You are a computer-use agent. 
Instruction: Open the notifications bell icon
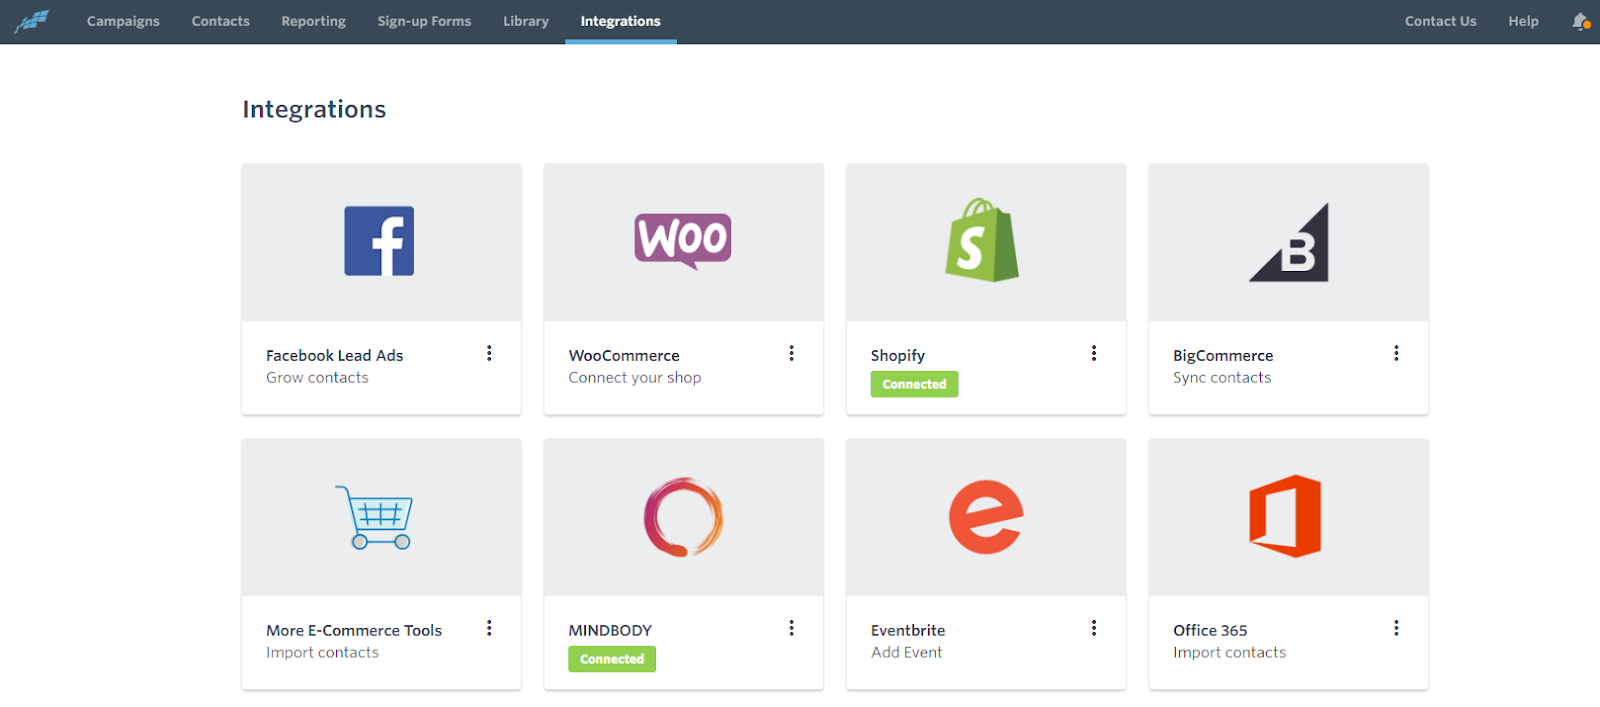tap(1580, 21)
